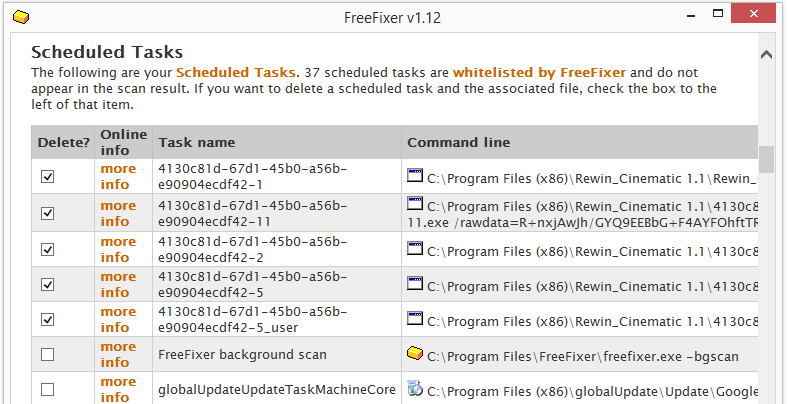
Task: Click the scroll up arrow of the scrollbar
Action: (x=766, y=54)
